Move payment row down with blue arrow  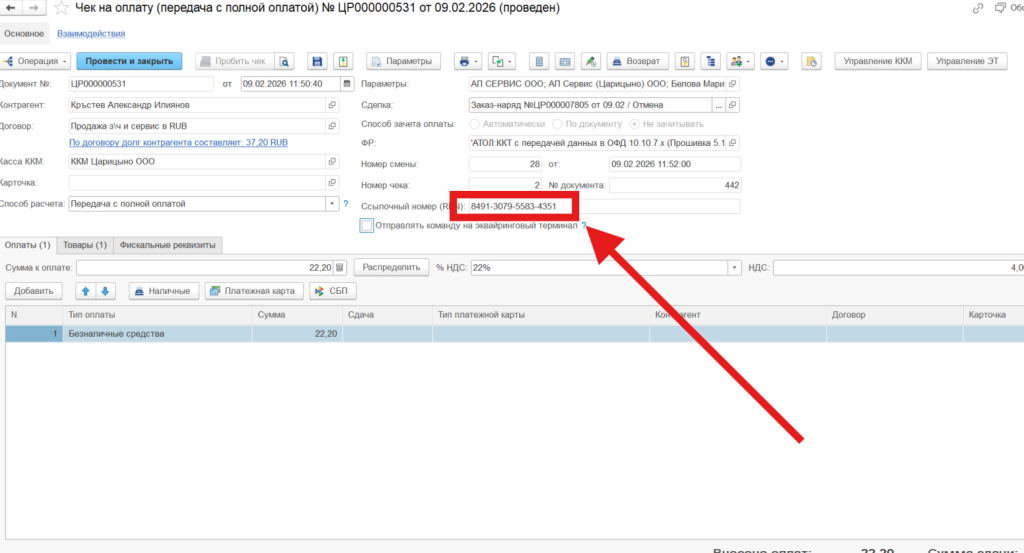click(105, 291)
